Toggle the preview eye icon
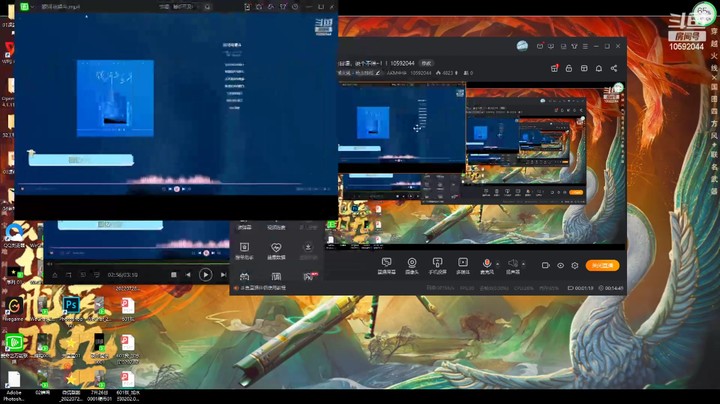The image size is (720, 404). (x=560, y=265)
